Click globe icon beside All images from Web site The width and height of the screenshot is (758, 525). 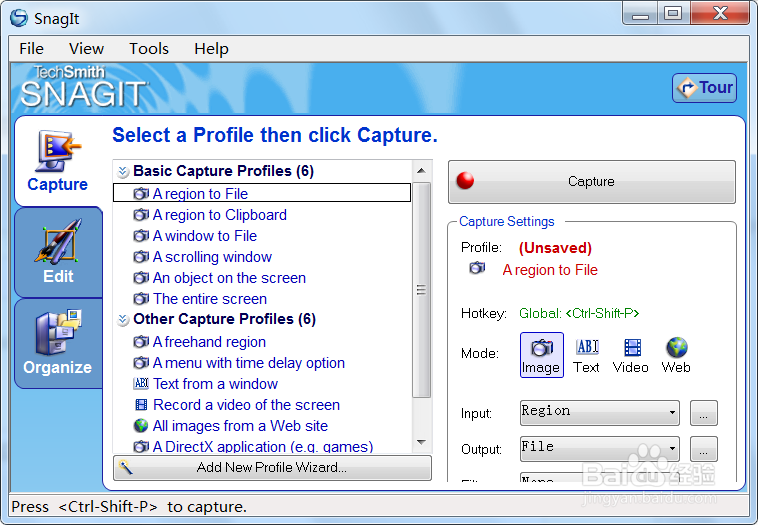click(x=141, y=426)
